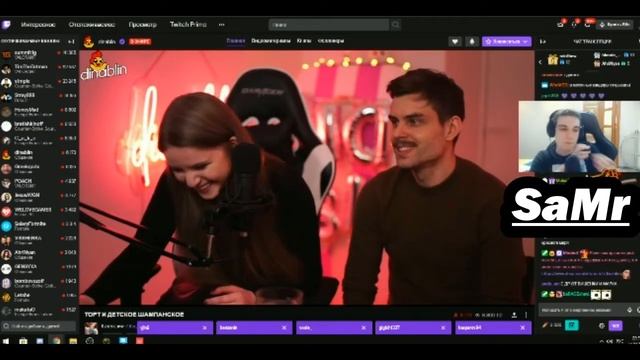640x360 pixels.
Task: Click the search magnifier button
Action: coord(395,25)
